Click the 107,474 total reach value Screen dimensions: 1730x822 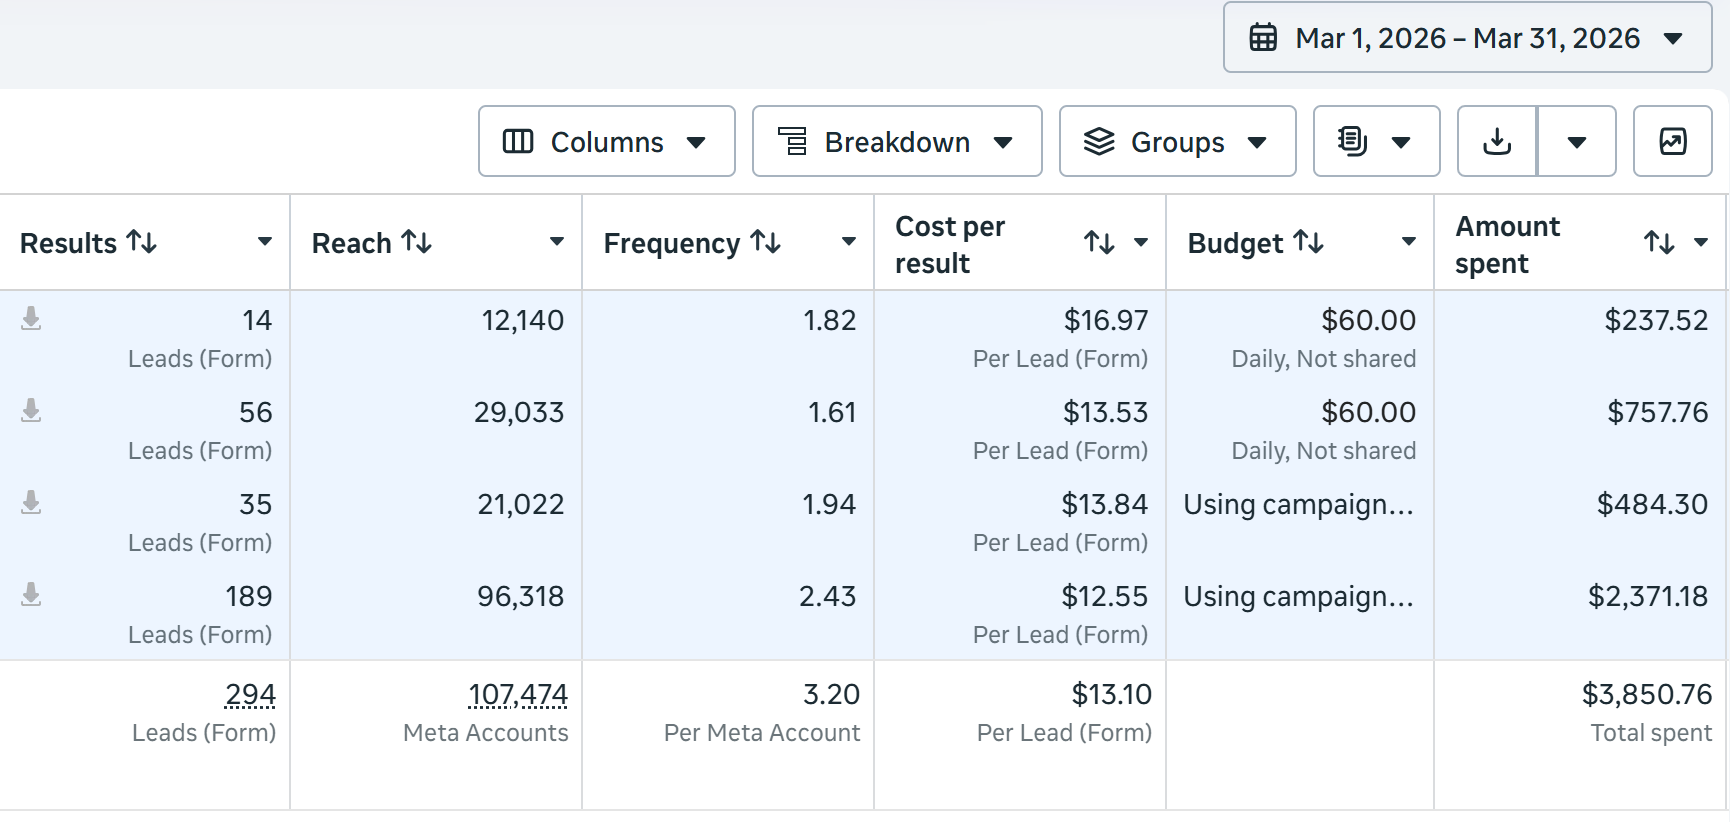point(518,694)
